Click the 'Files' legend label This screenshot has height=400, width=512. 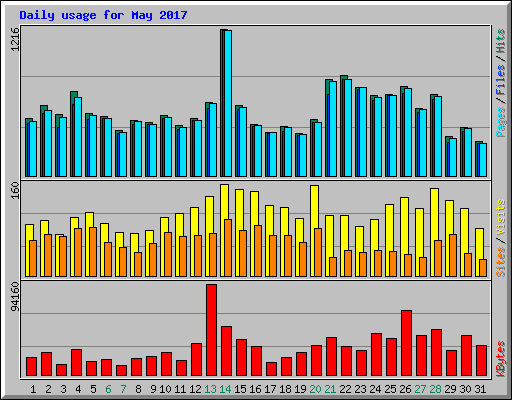501,79
